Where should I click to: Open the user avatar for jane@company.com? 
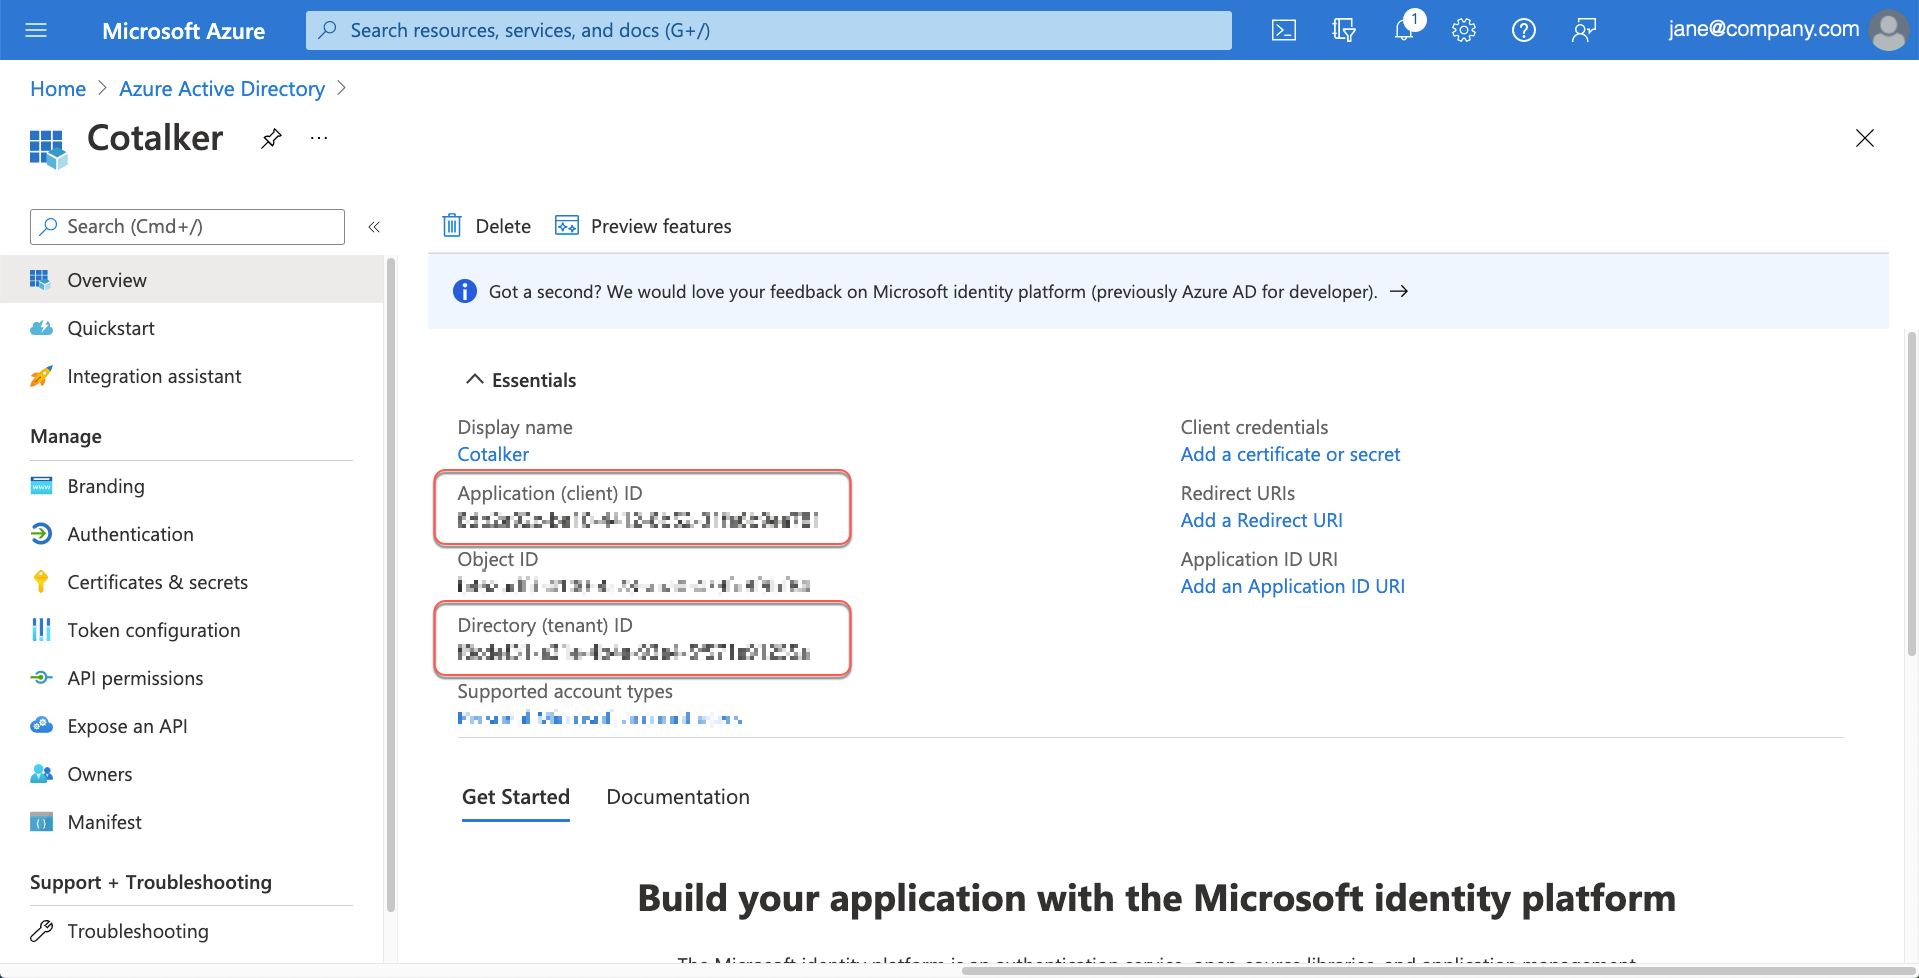click(1888, 30)
